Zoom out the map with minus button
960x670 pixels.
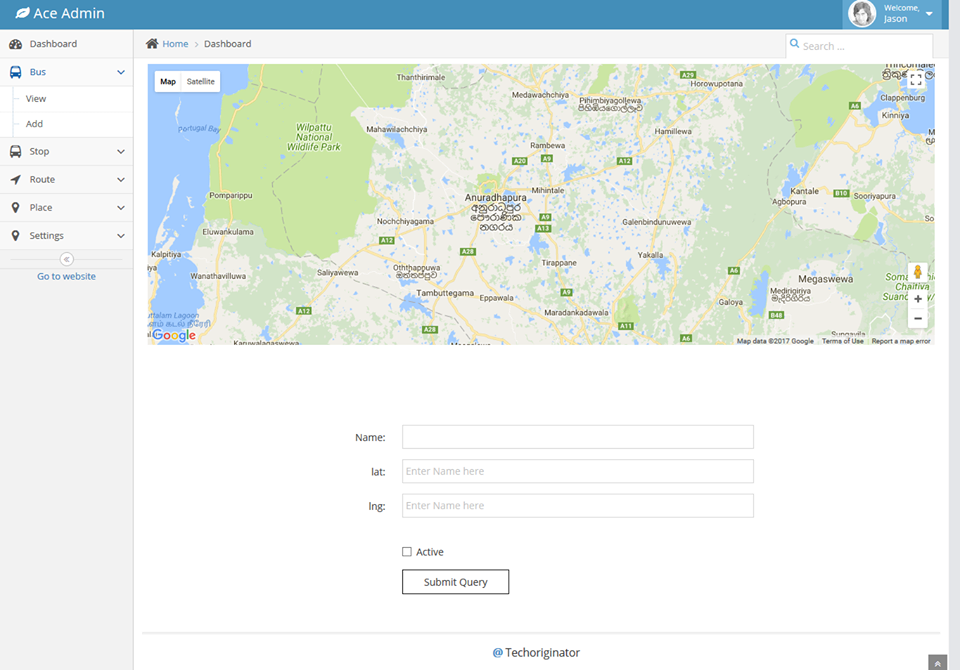(x=918, y=318)
